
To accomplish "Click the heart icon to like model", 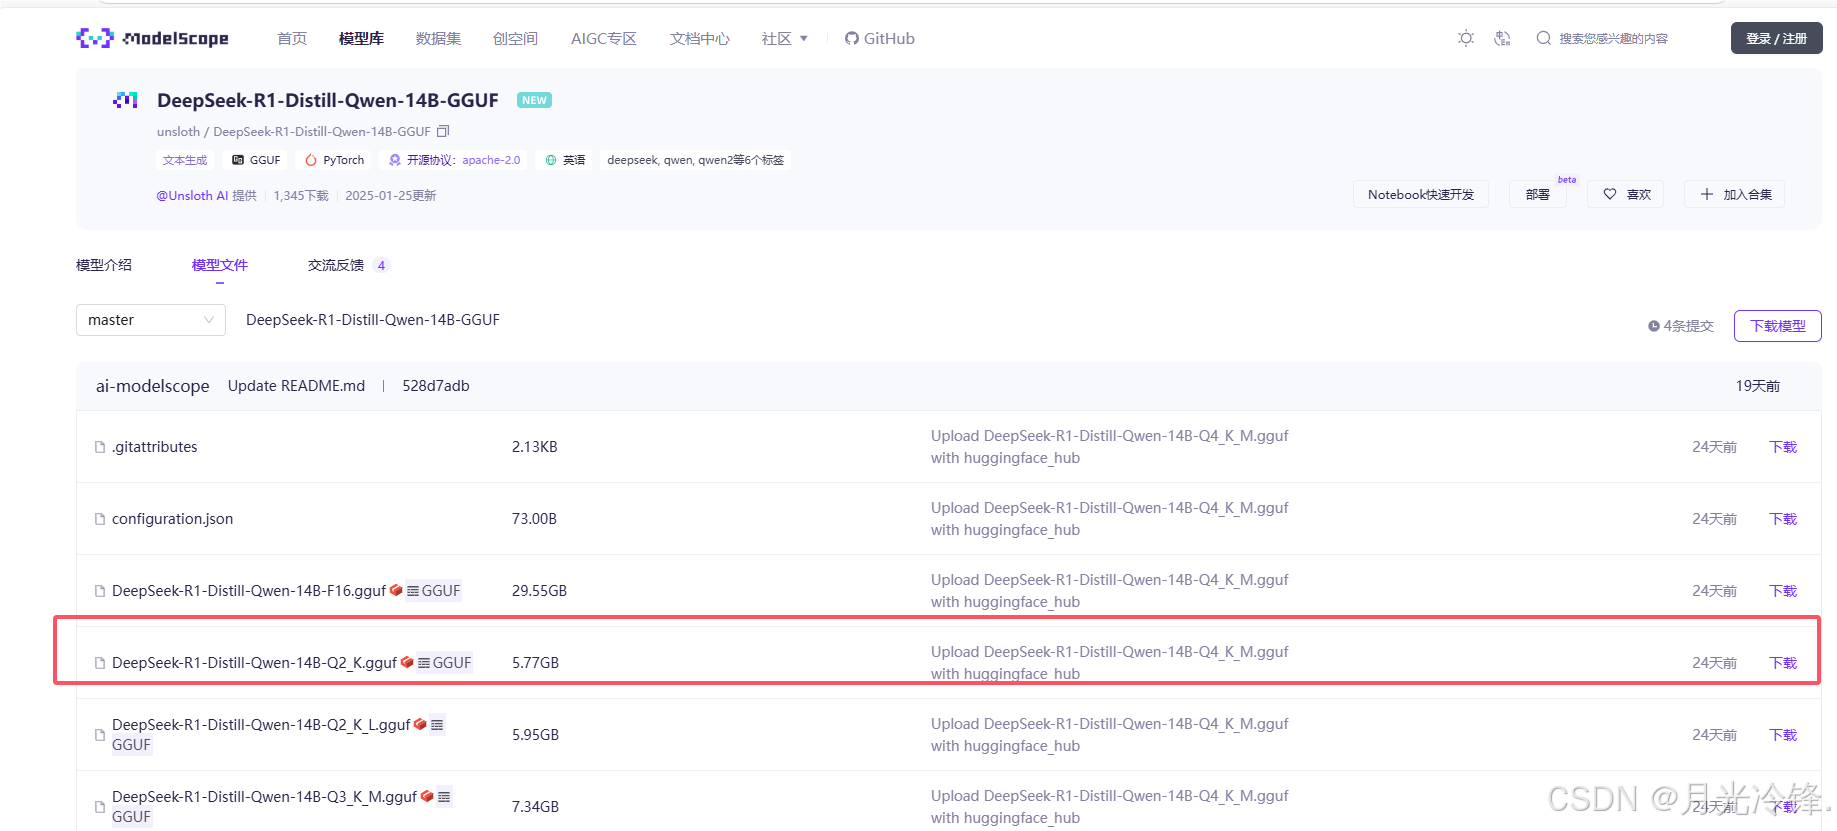I will (1610, 194).
